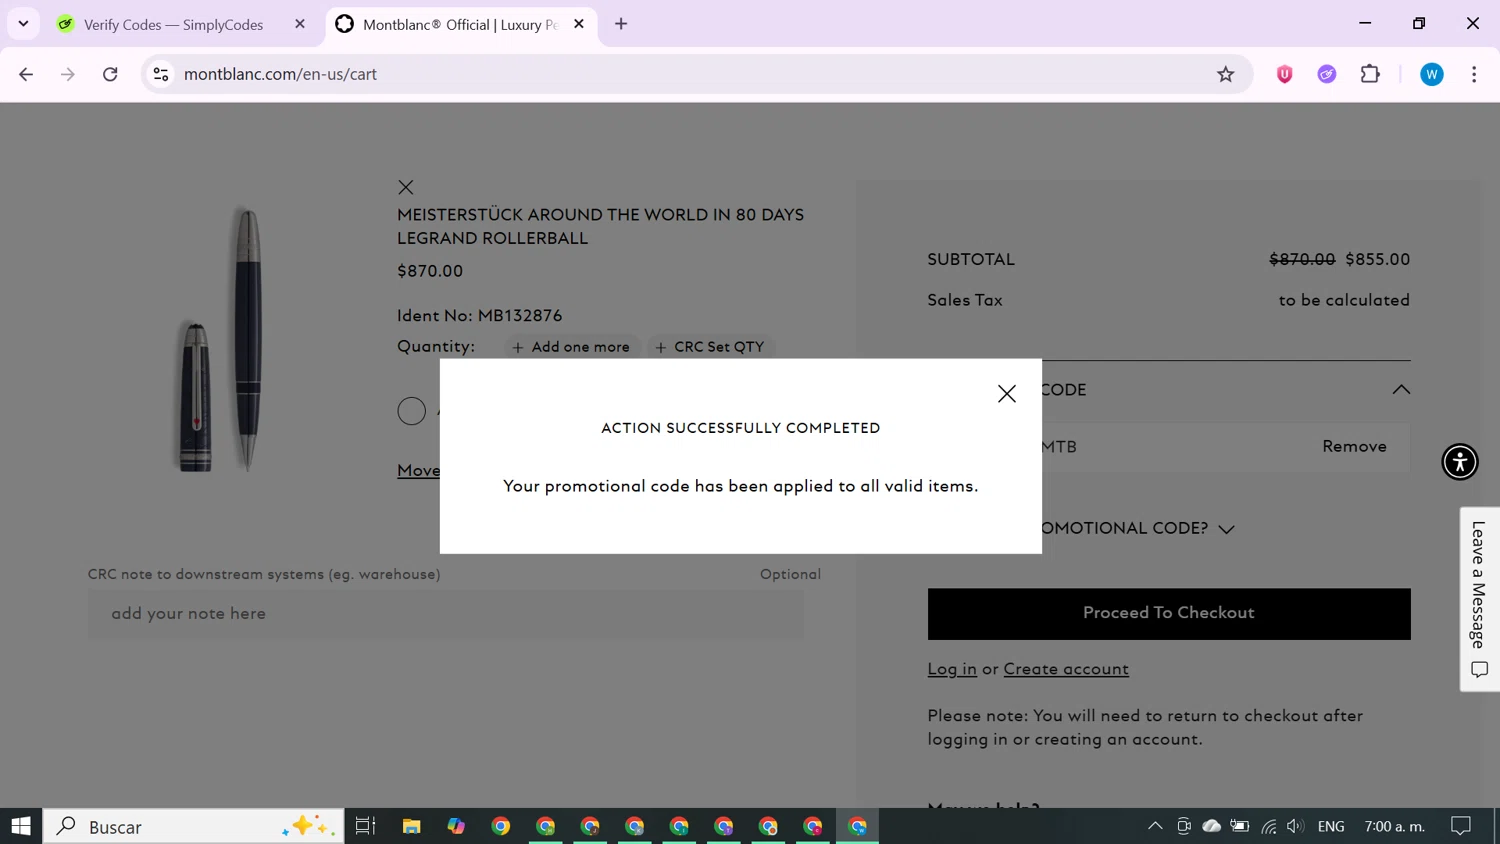The width and height of the screenshot is (1500, 844).
Task: Open the Create account link
Action: [1065, 669]
